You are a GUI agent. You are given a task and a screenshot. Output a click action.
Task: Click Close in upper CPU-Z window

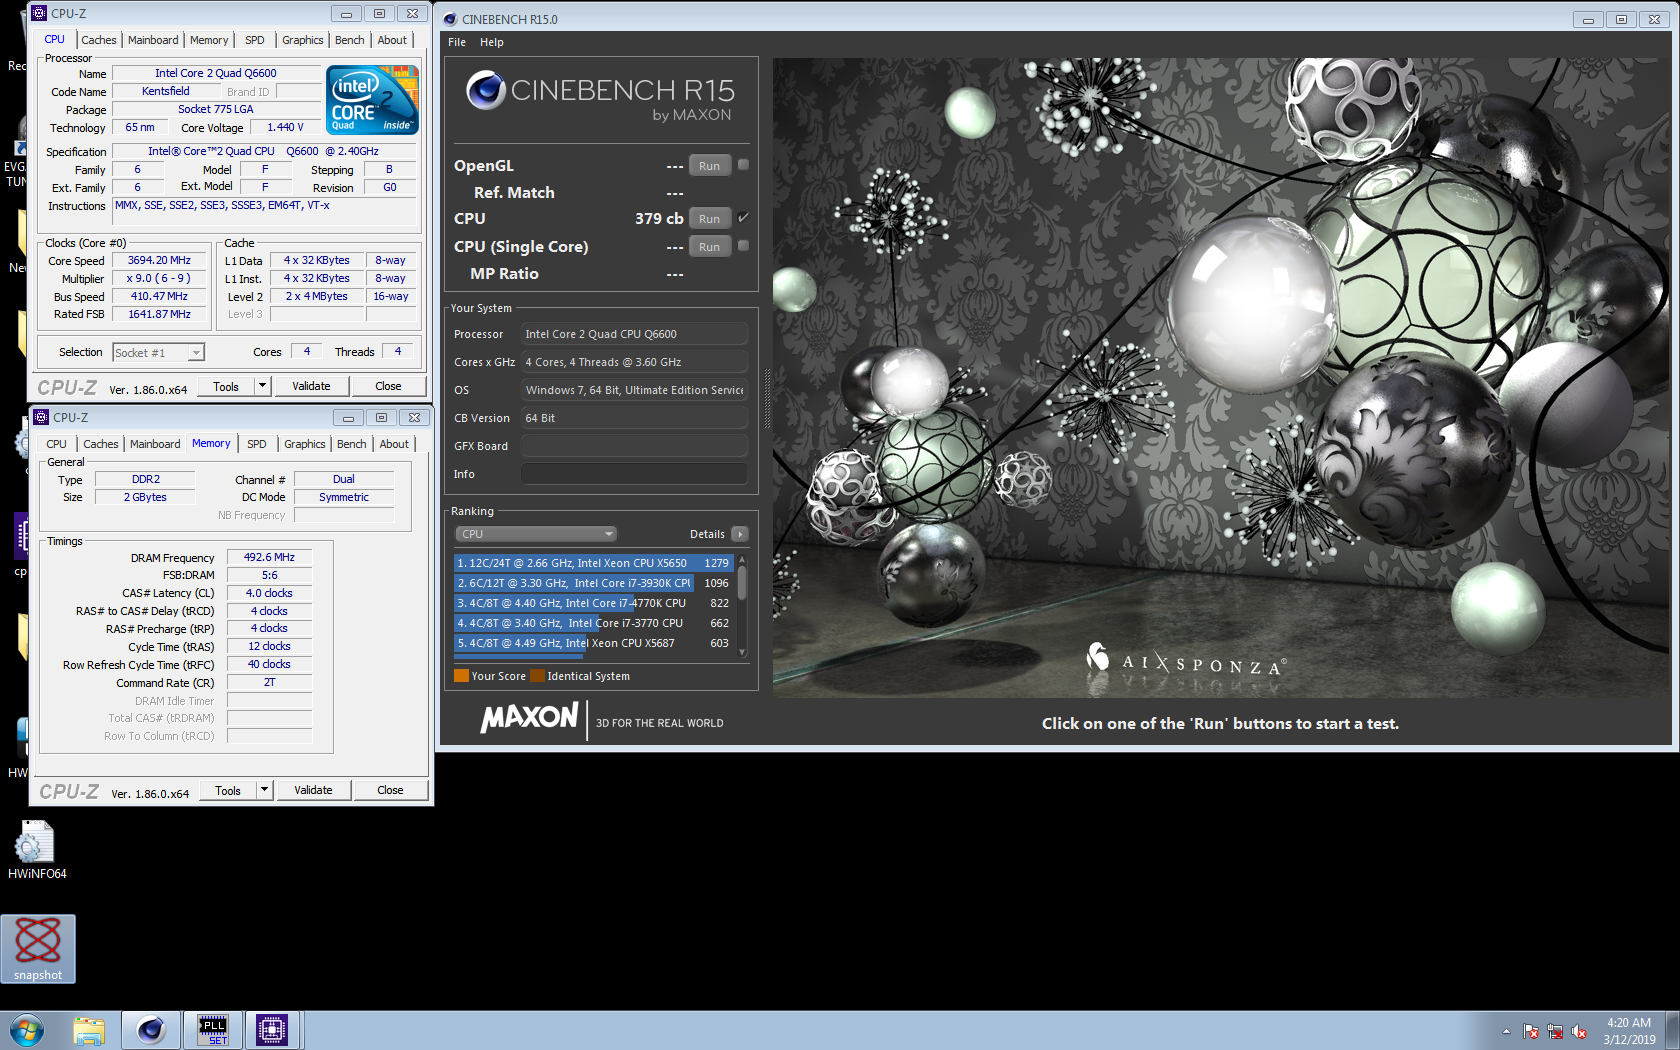[x=388, y=386]
